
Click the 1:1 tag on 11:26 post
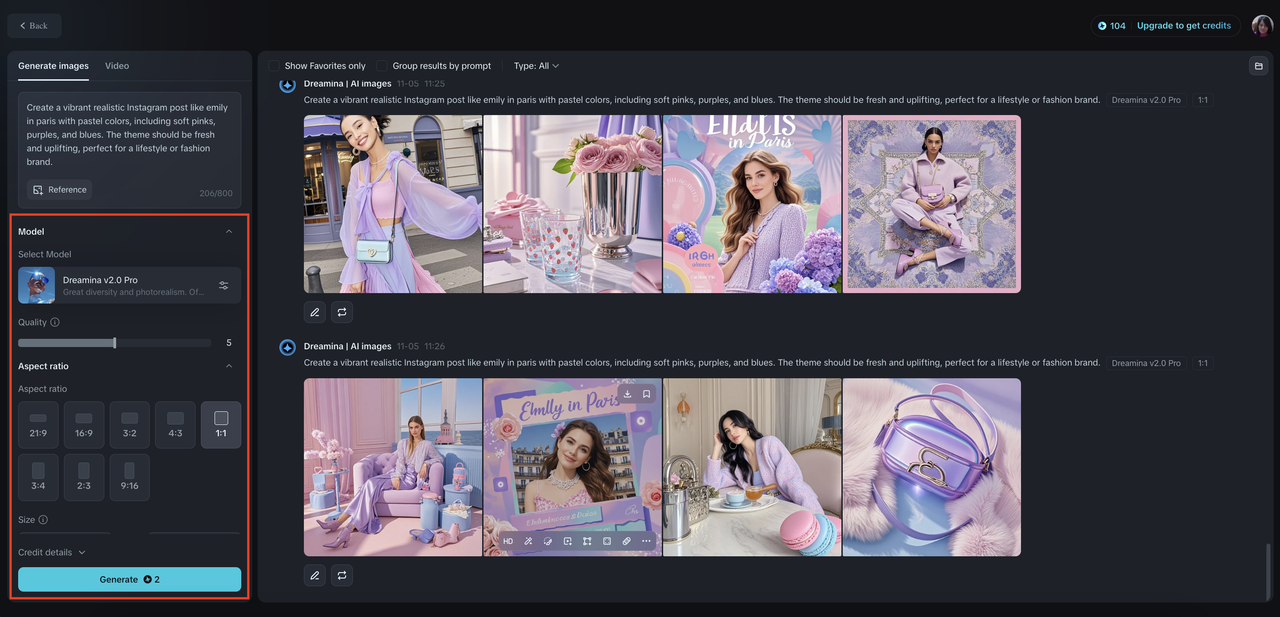point(1203,363)
